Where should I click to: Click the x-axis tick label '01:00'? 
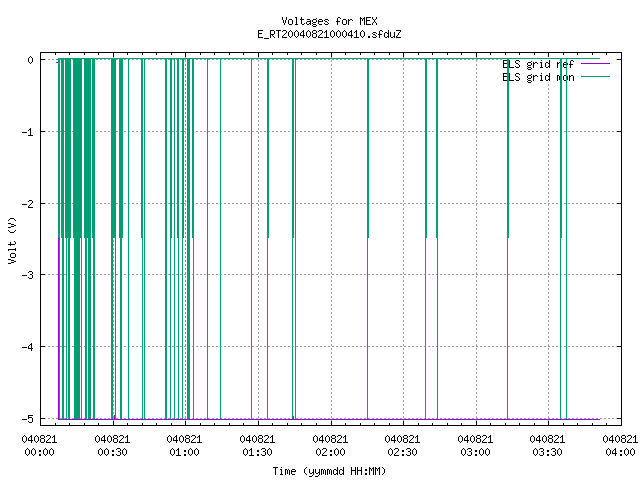[184, 452]
